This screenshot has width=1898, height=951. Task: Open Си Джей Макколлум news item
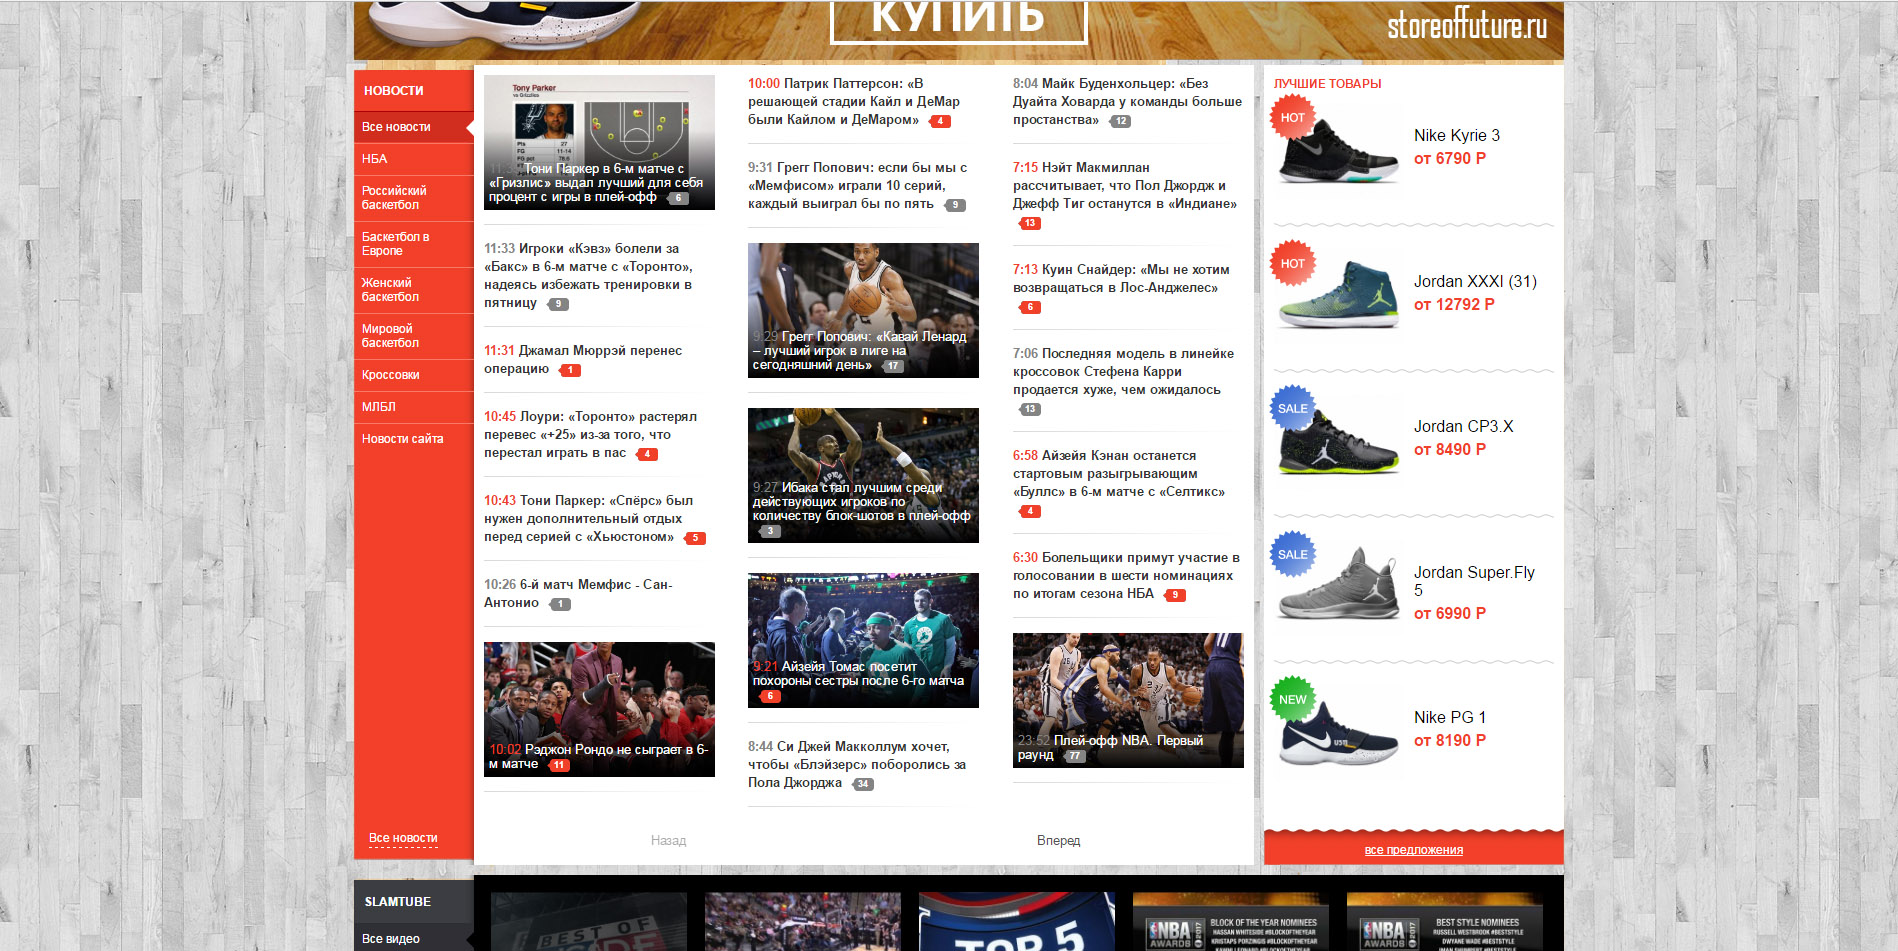(857, 765)
